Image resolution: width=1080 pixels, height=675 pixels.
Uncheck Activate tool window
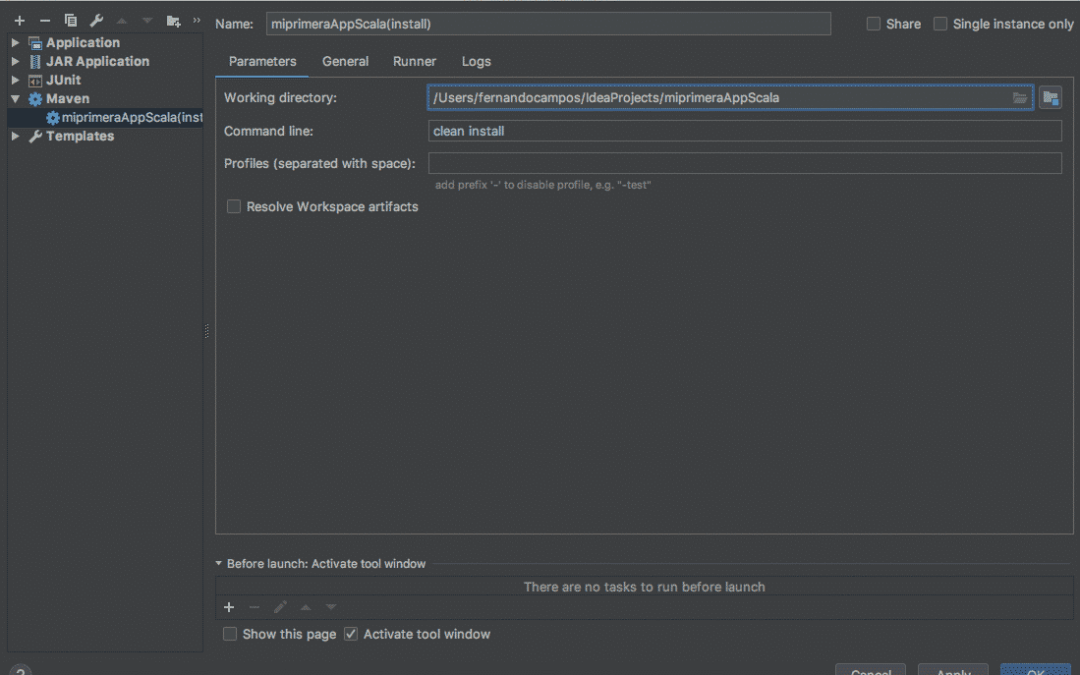tap(351, 634)
